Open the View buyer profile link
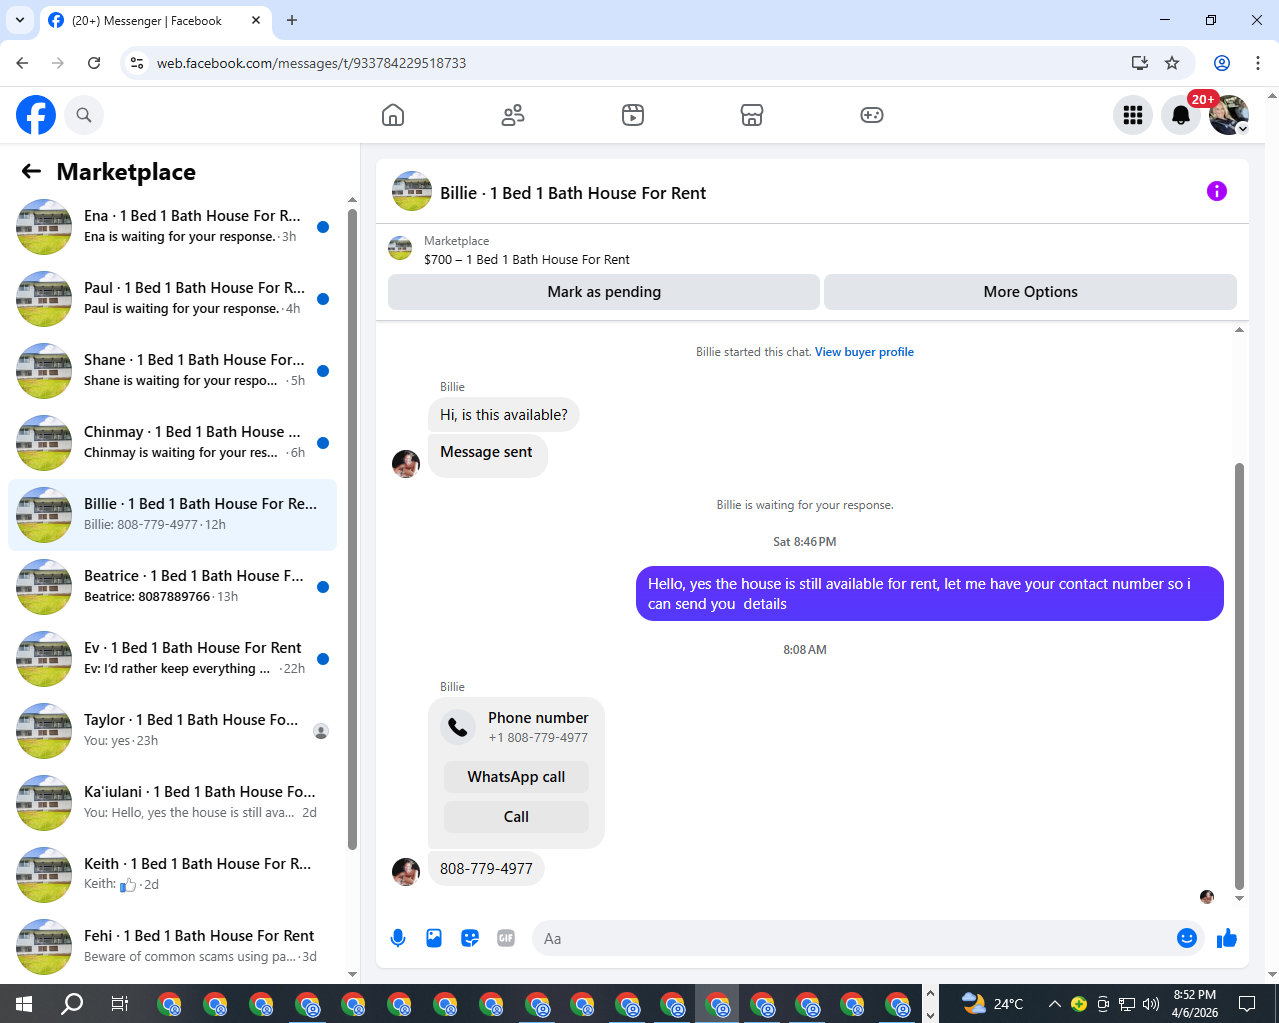The image size is (1279, 1023). pyautogui.click(x=864, y=352)
